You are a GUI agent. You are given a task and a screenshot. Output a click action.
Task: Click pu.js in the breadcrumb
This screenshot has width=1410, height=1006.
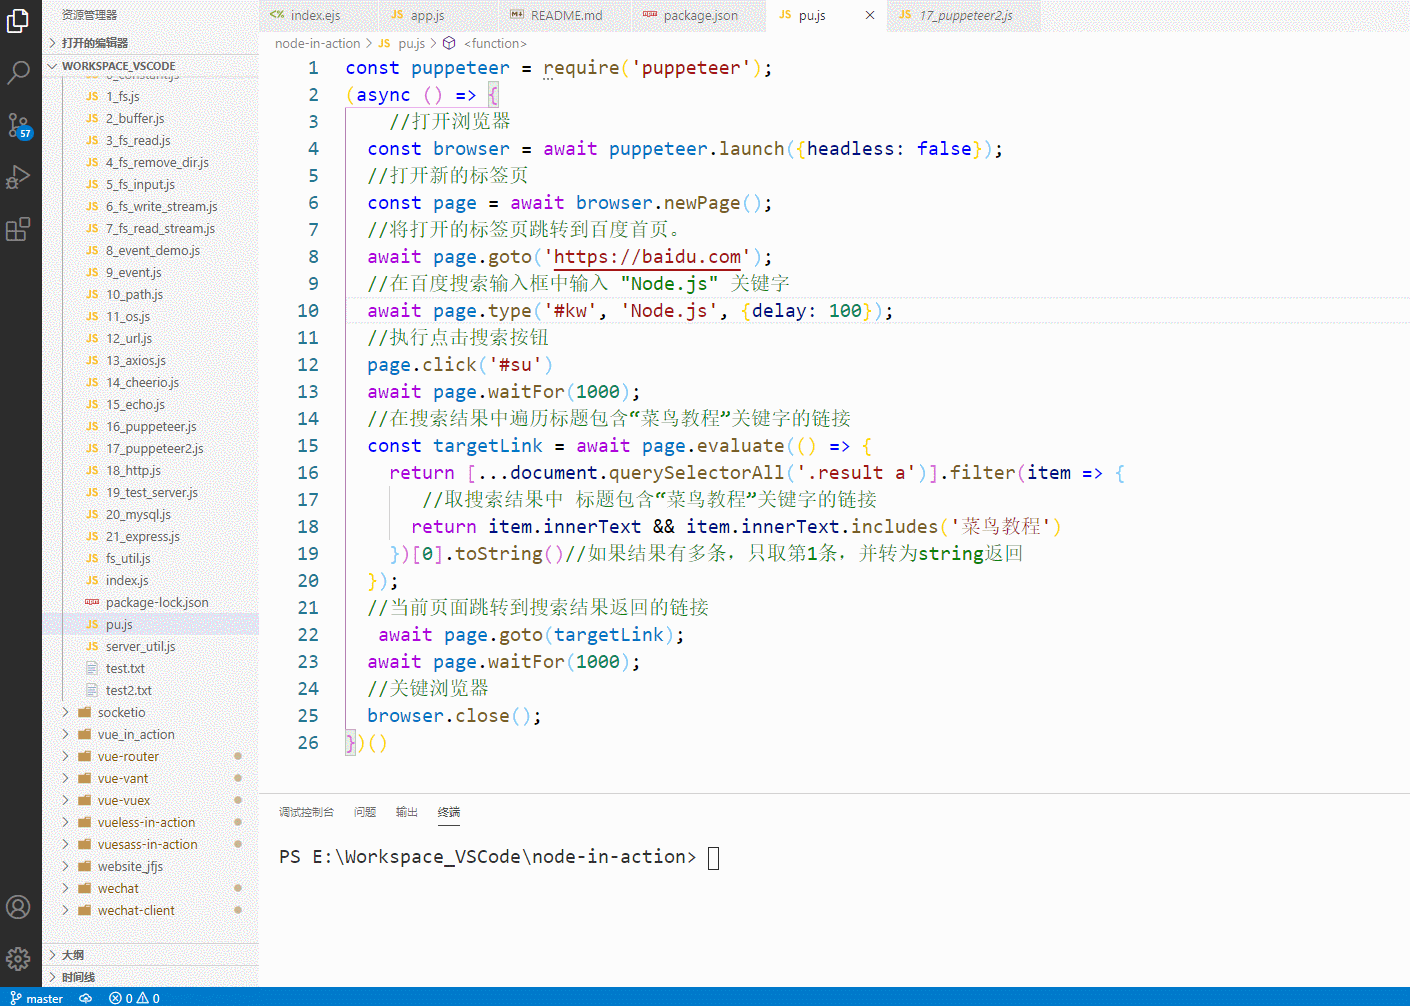coord(411,43)
